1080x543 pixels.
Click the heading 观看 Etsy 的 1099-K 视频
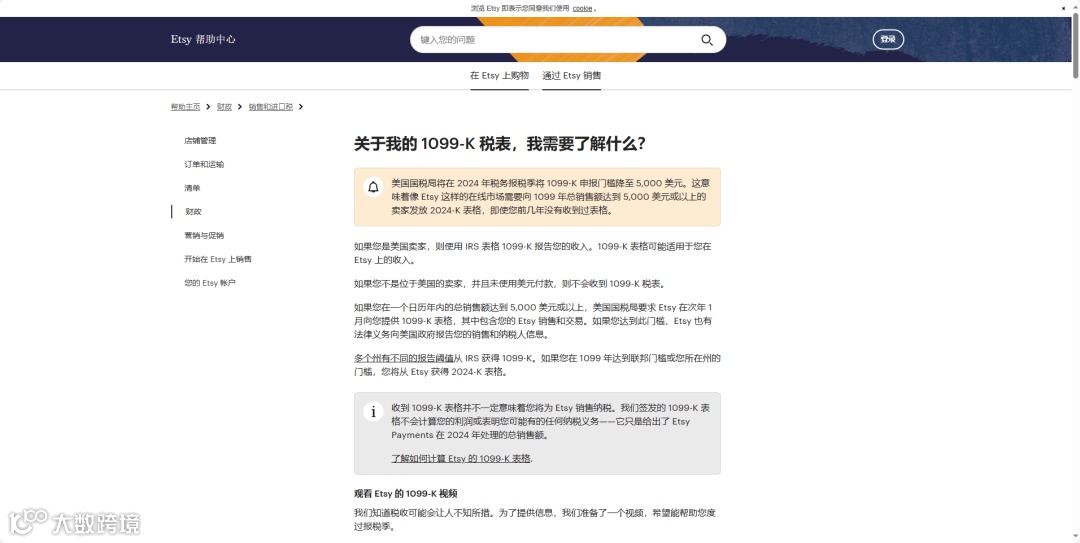tap(406, 493)
